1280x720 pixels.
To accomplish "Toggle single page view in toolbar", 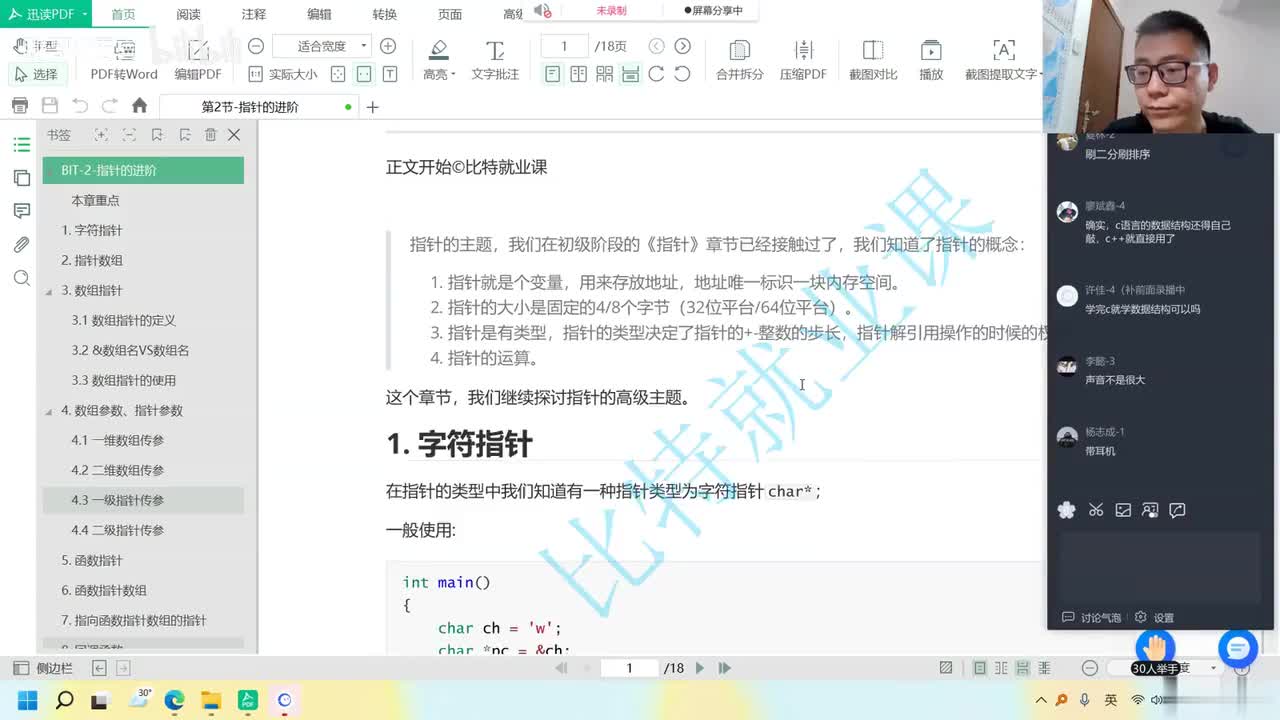I will pos(552,74).
